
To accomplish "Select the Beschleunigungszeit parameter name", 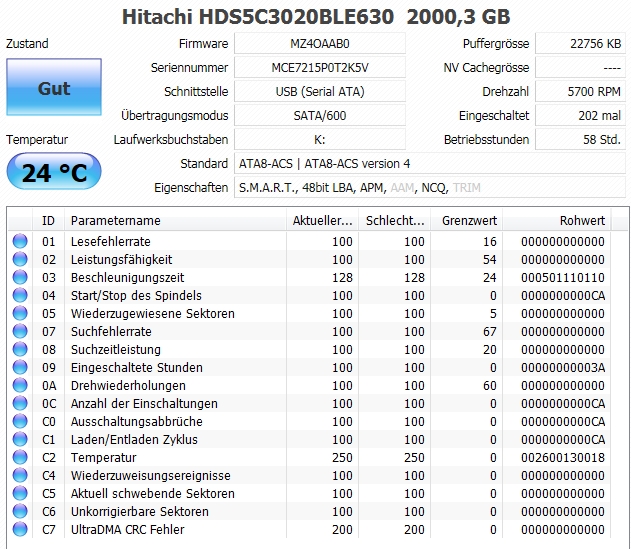I will [x=128, y=278].
